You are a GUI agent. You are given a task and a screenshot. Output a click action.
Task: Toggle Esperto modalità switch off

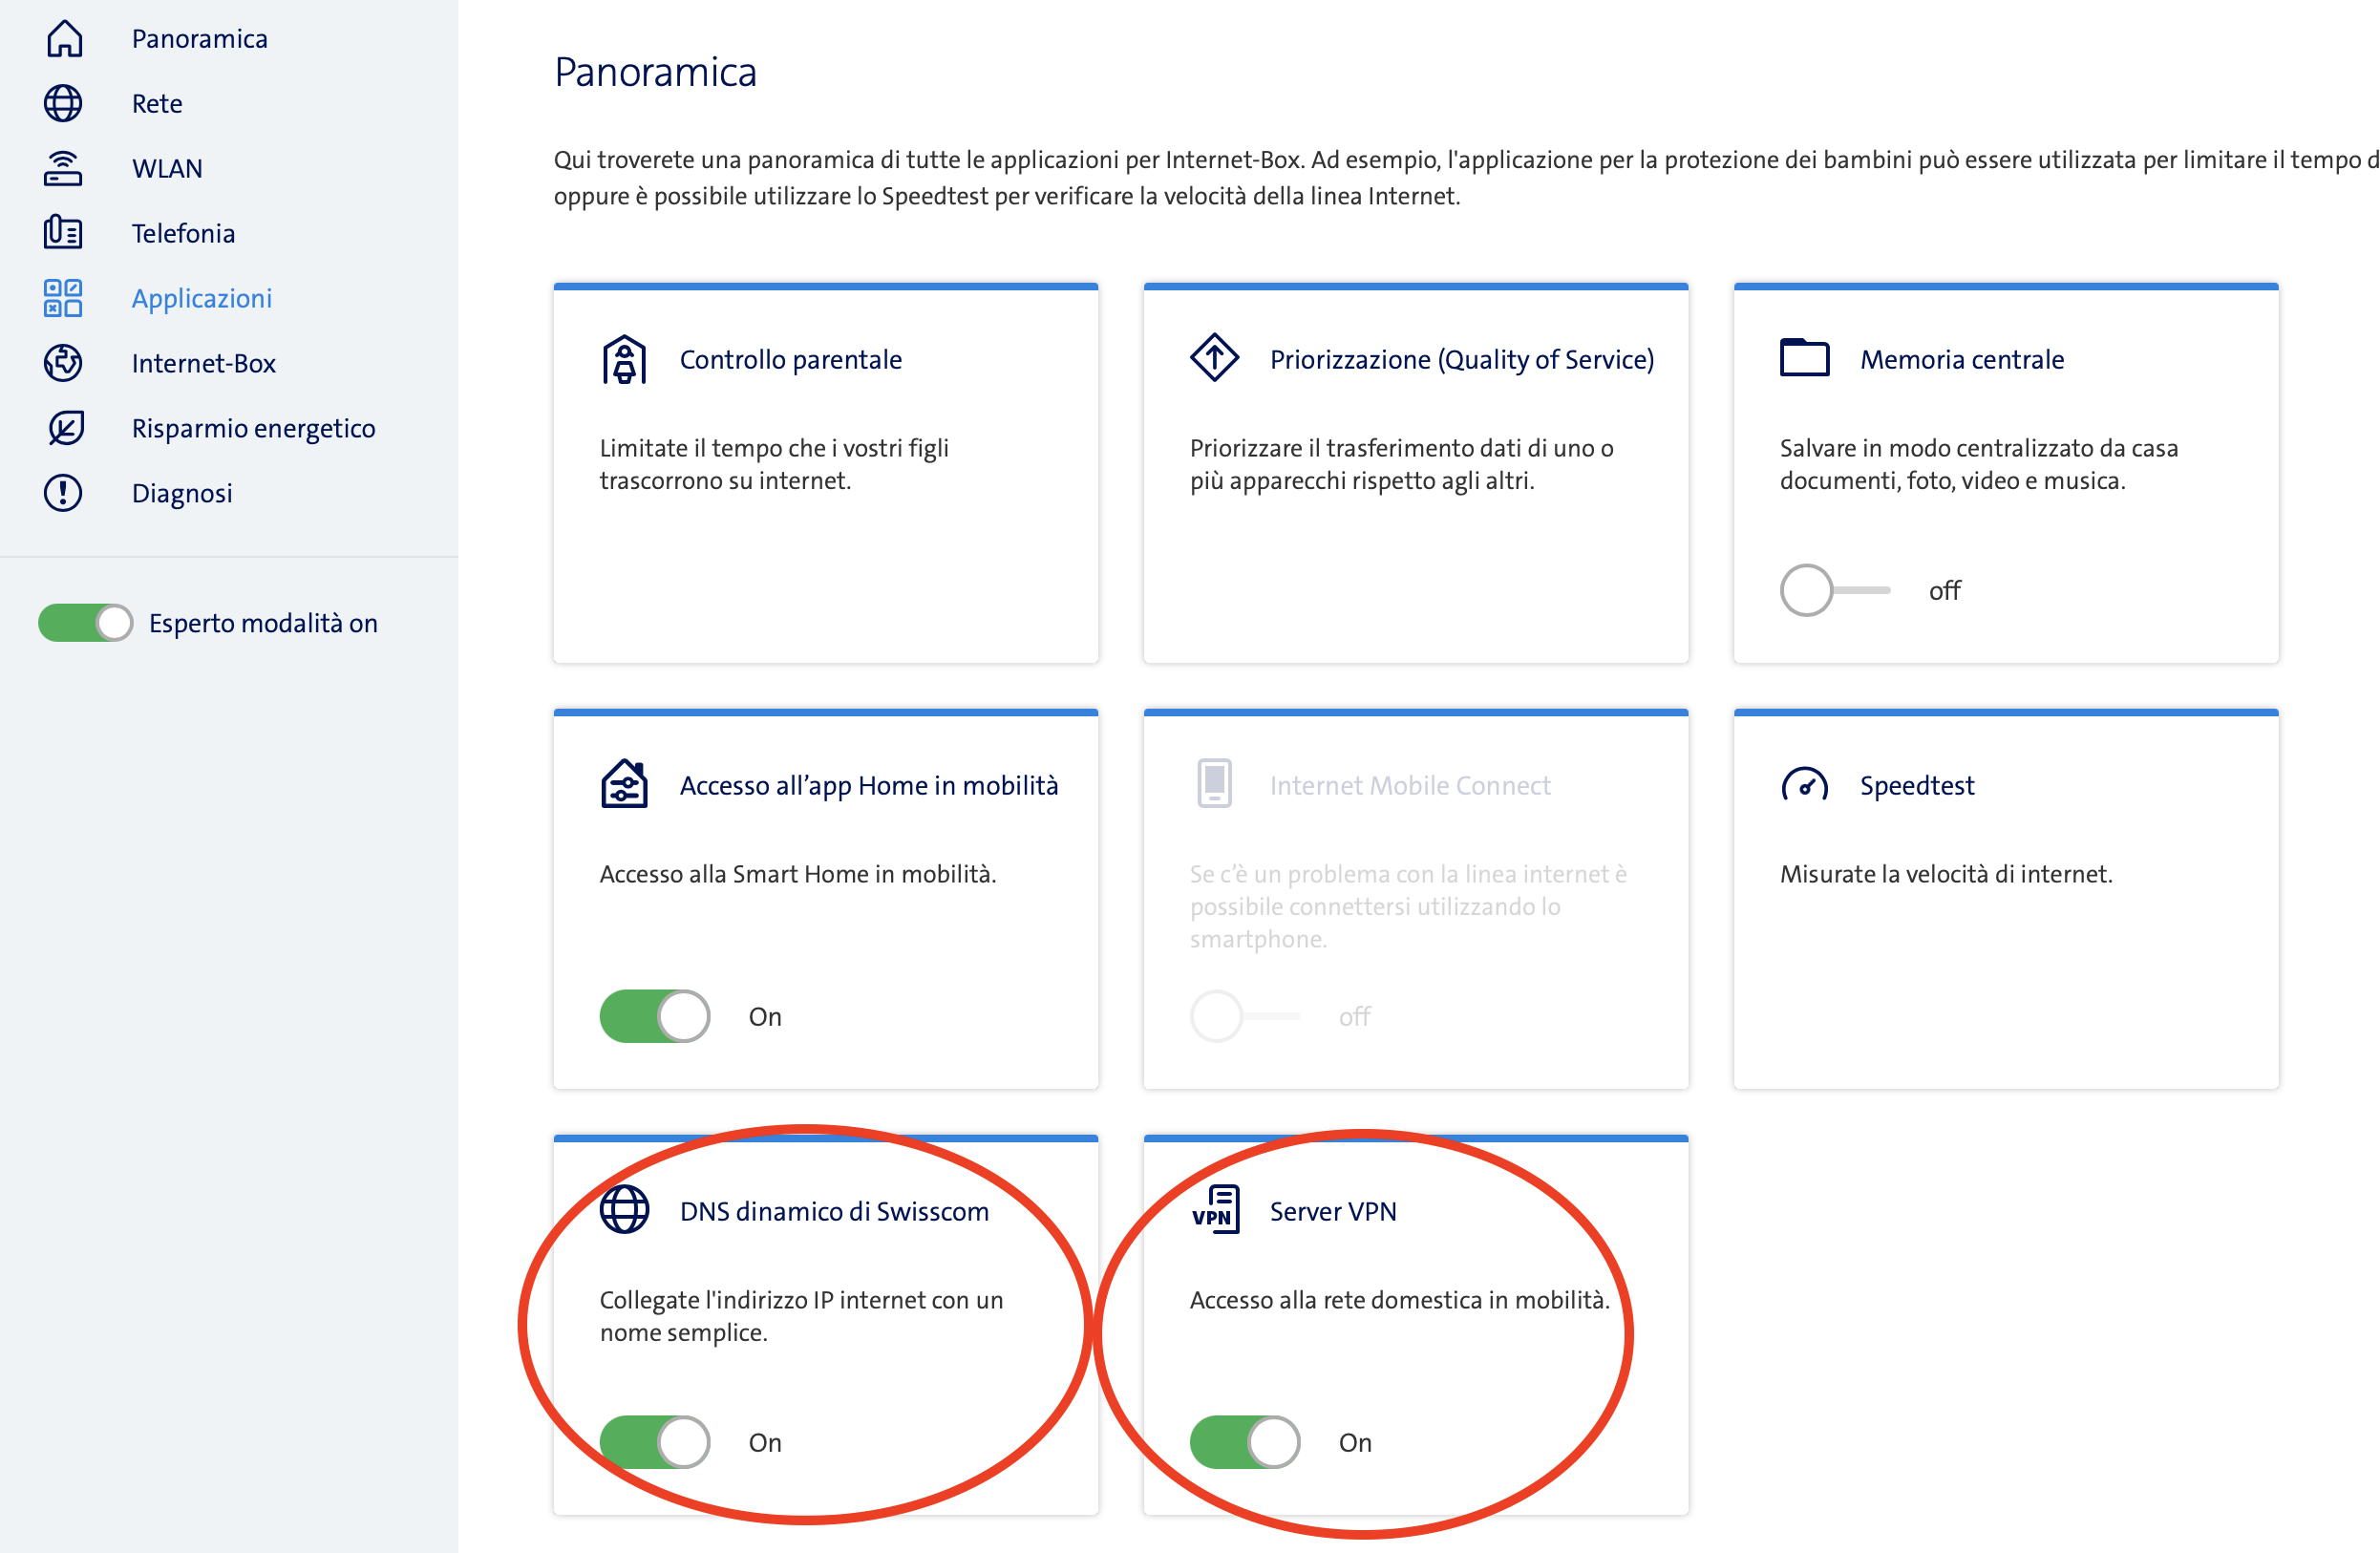click(x=85, y=623)
